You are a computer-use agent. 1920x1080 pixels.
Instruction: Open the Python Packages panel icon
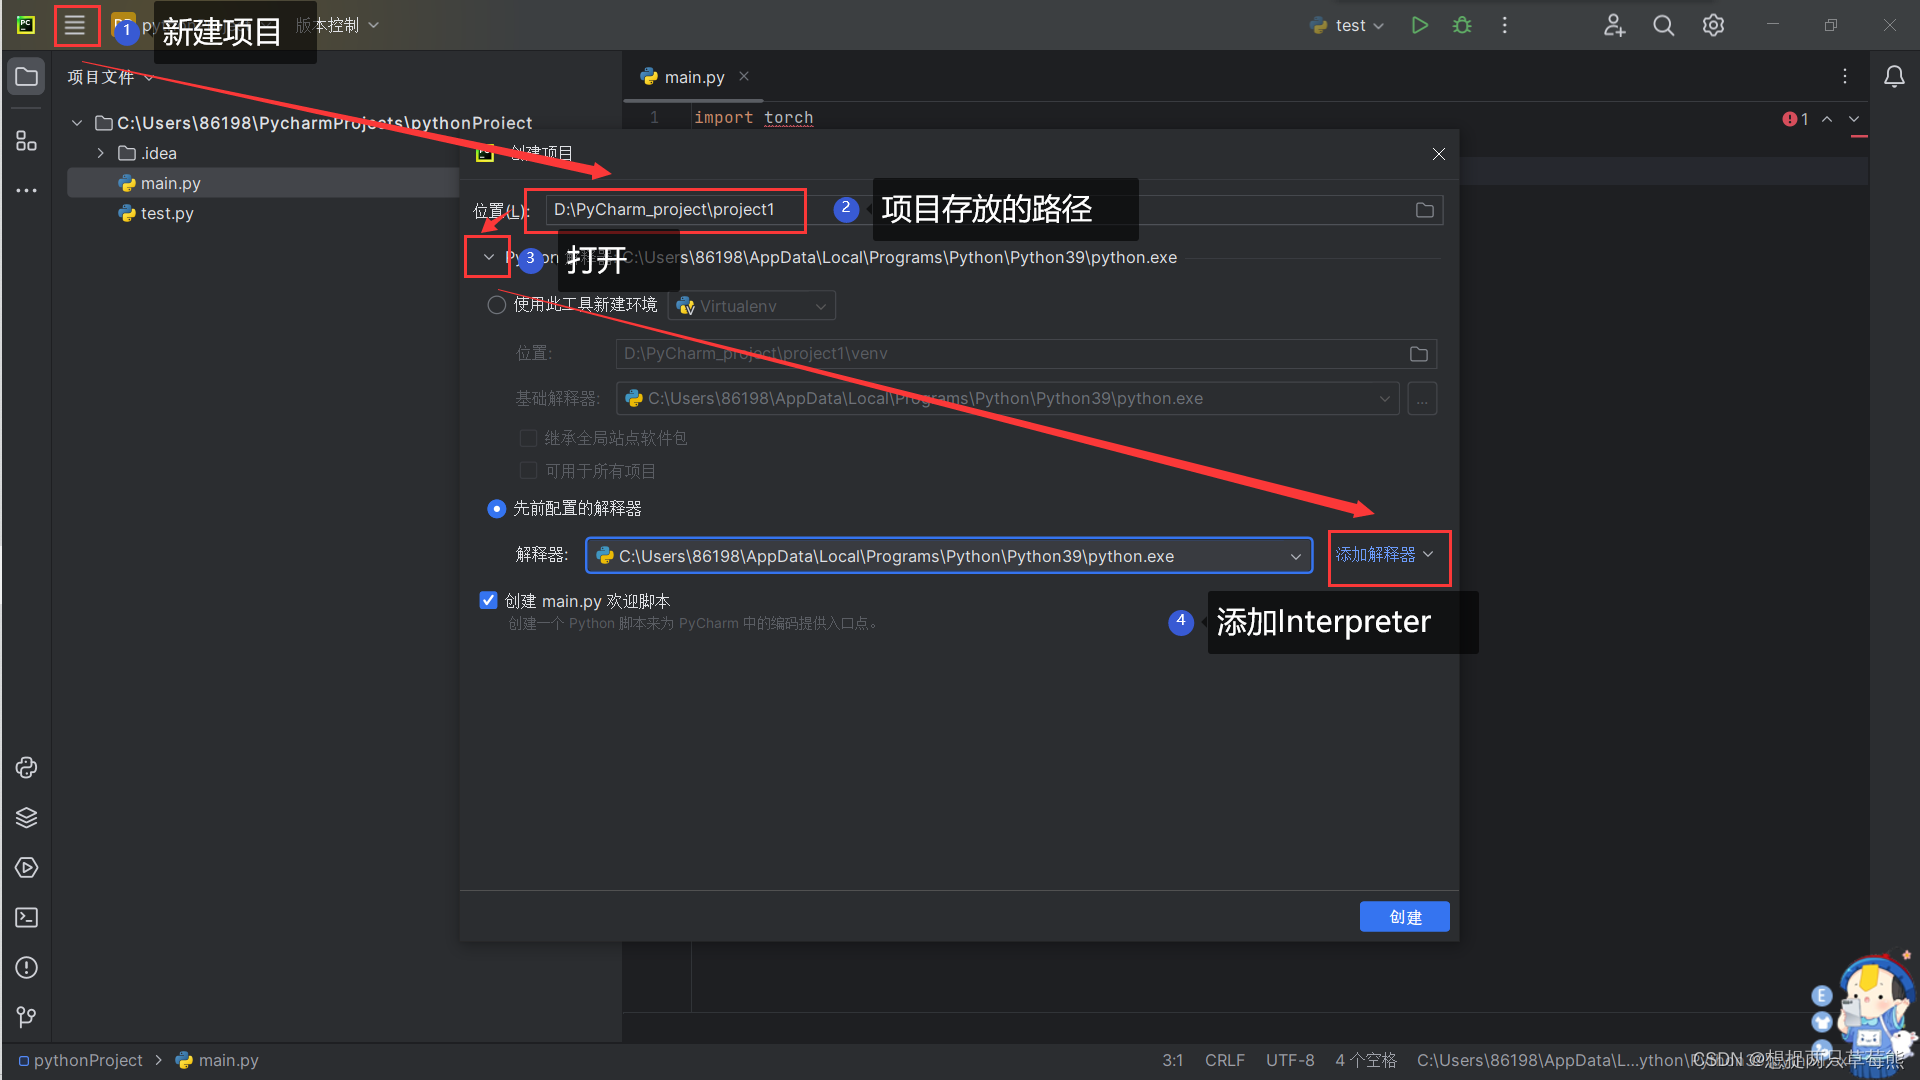(26, 817)
